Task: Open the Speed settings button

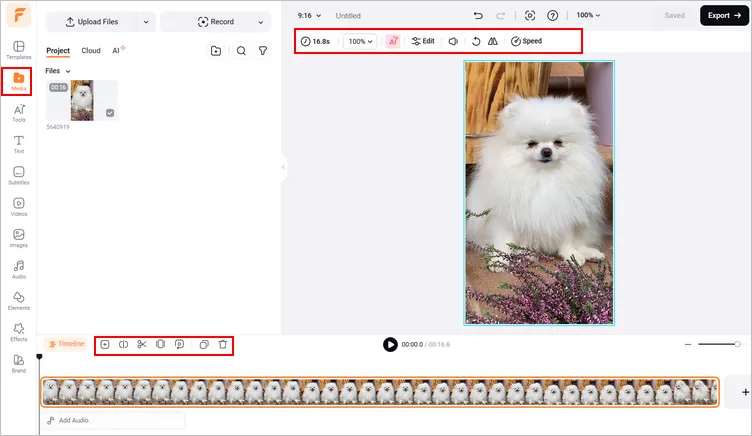Action: click(527, 41)
